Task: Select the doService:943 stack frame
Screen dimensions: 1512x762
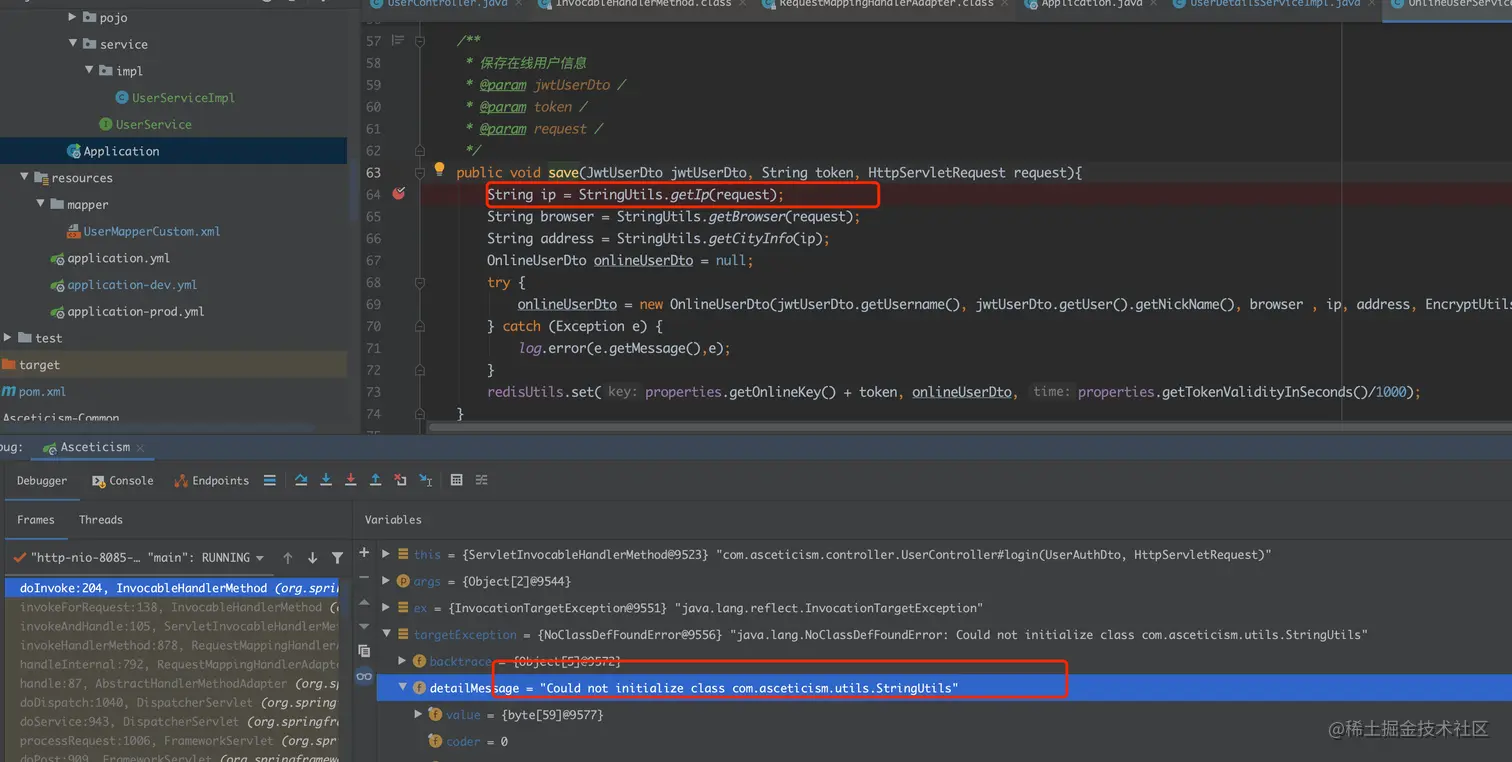Action: (172, 721)
